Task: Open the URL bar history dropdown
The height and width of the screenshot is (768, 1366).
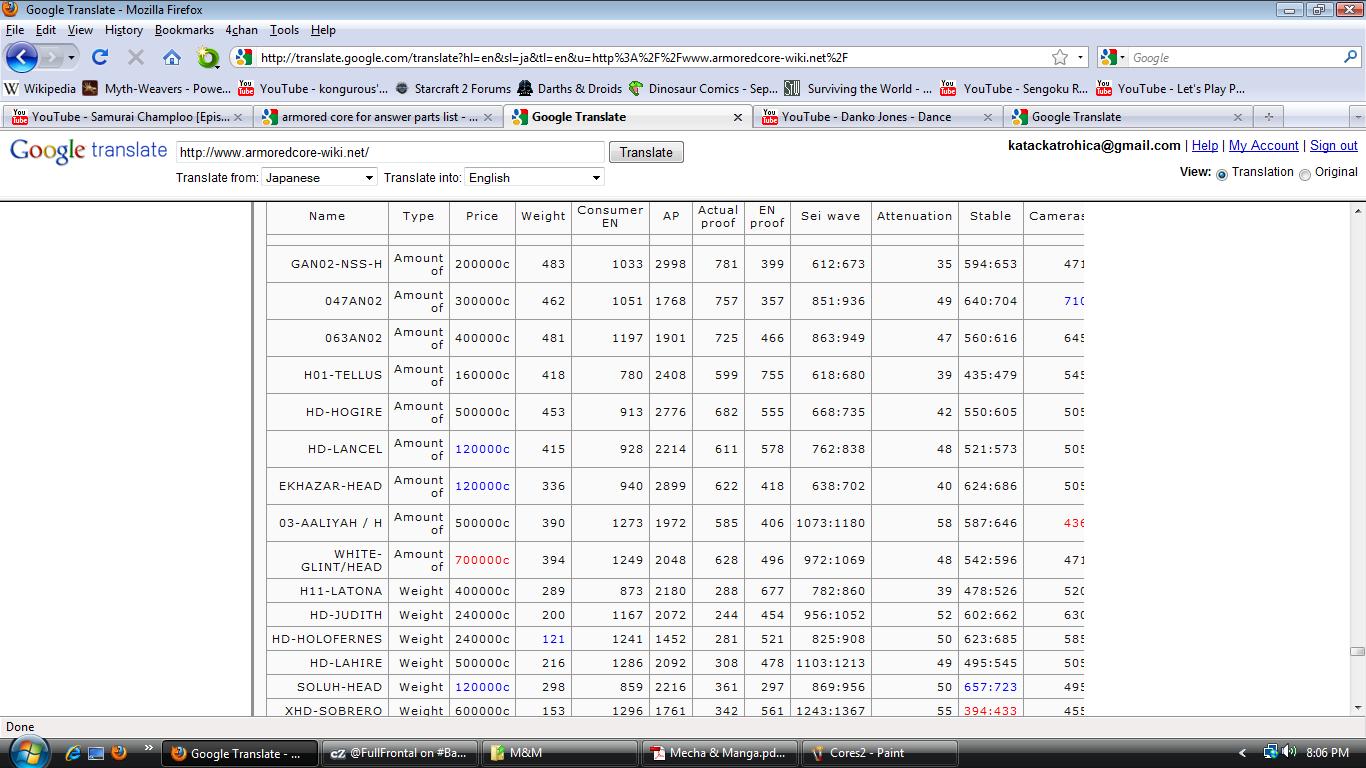Action: (1081, 57)
